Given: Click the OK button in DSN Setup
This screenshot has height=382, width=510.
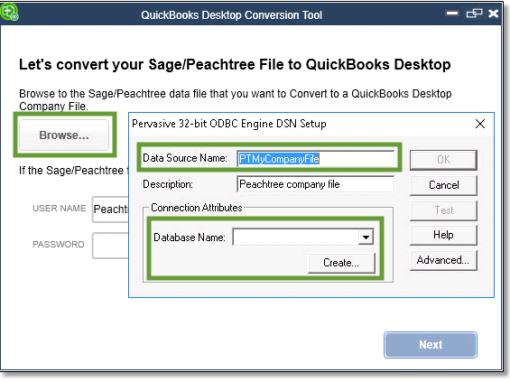Looking at the screenshot, I should [443, 160].
